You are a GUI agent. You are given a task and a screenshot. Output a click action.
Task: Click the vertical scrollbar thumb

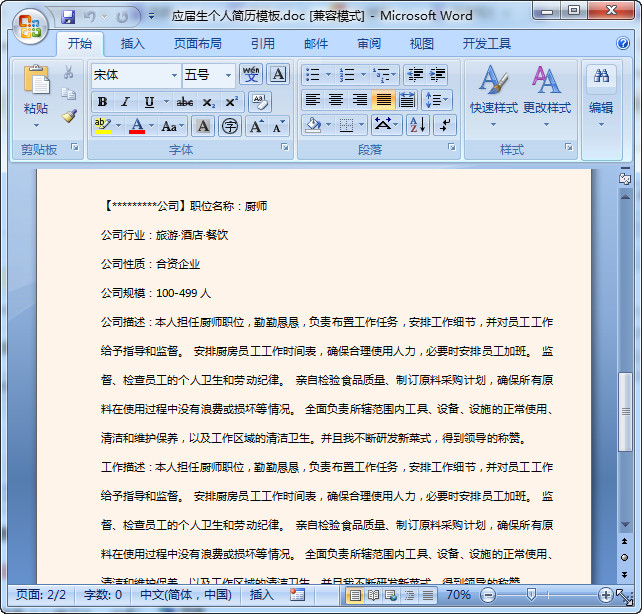[x=625, y=412]
